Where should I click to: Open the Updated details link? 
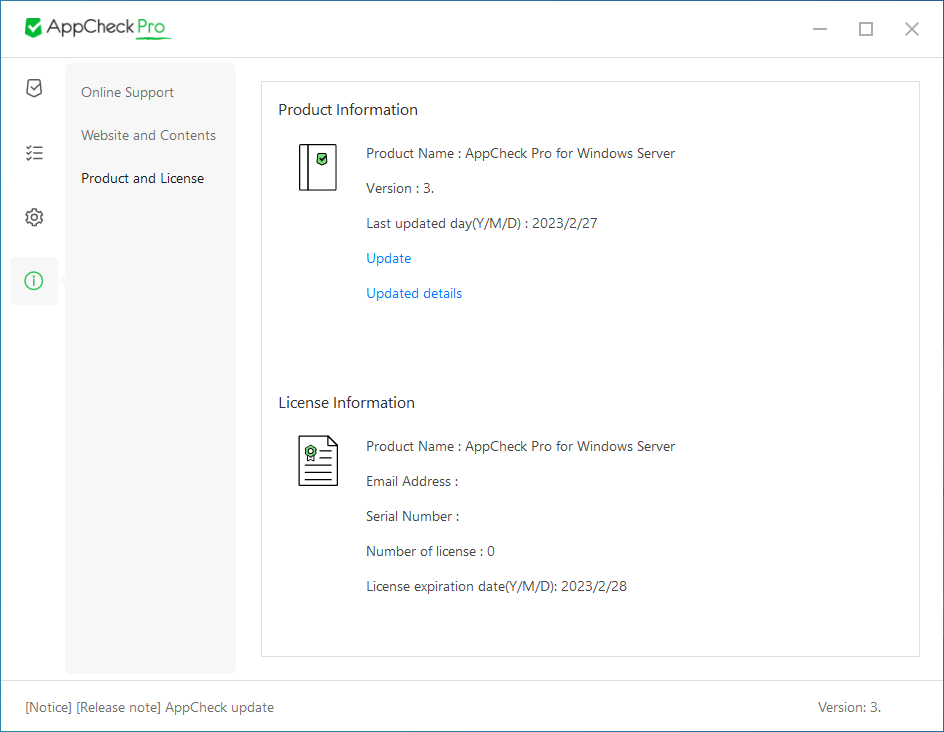414,293
